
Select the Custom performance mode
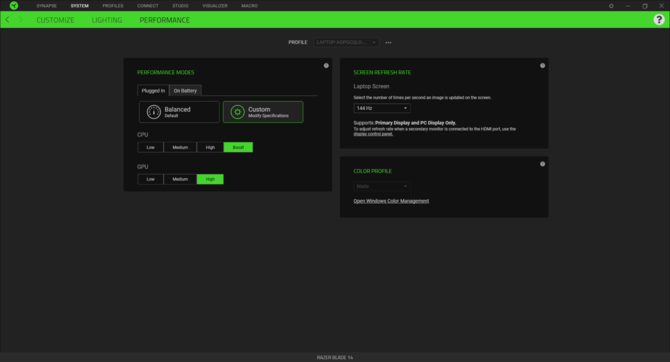263,112
